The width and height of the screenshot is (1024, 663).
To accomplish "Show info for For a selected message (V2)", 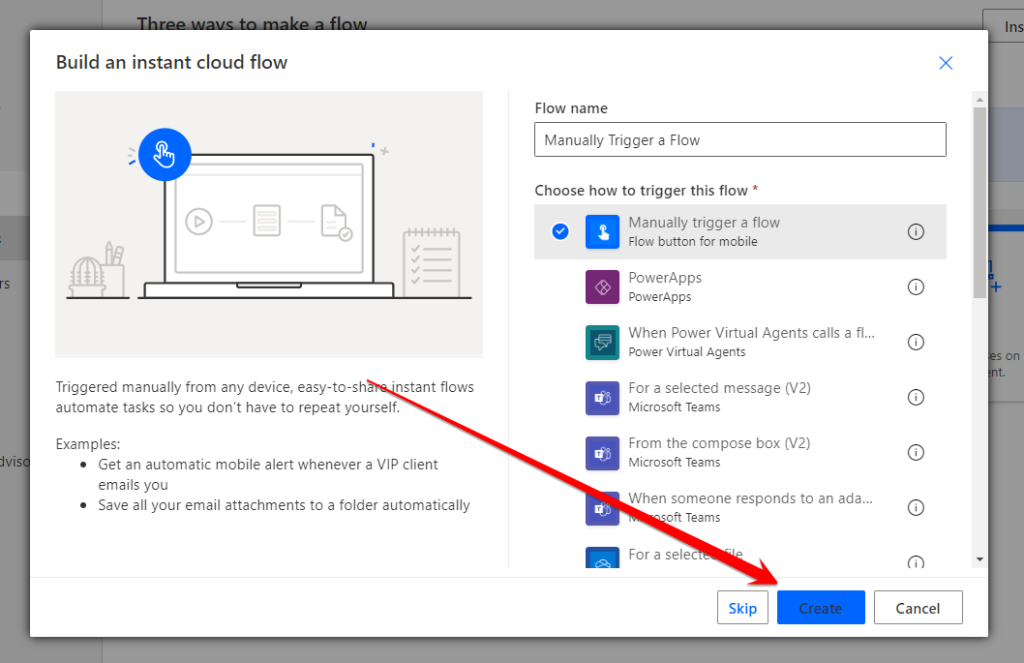I will [x=916, y=397].
